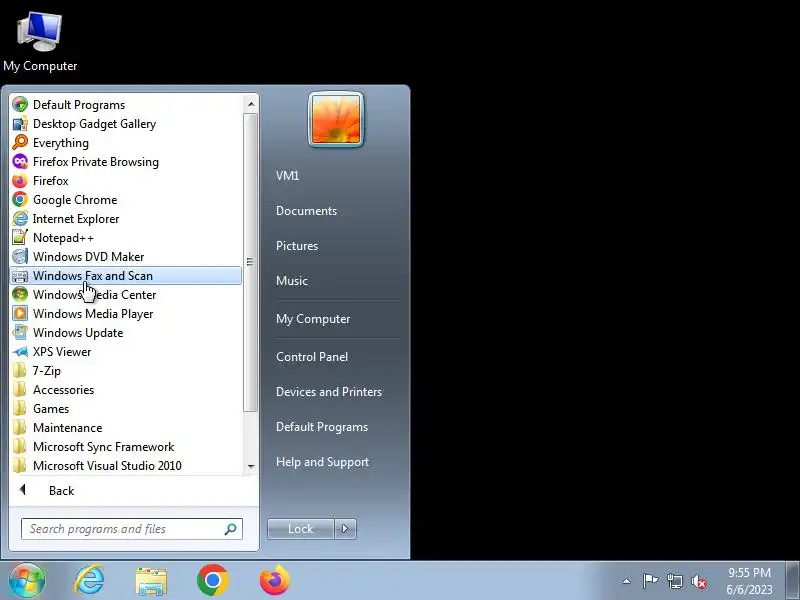Open the Firefox icon in the programs list
The width and height of the screenshot is (800, 600).
pyautogui.click(x=20, y=181)
